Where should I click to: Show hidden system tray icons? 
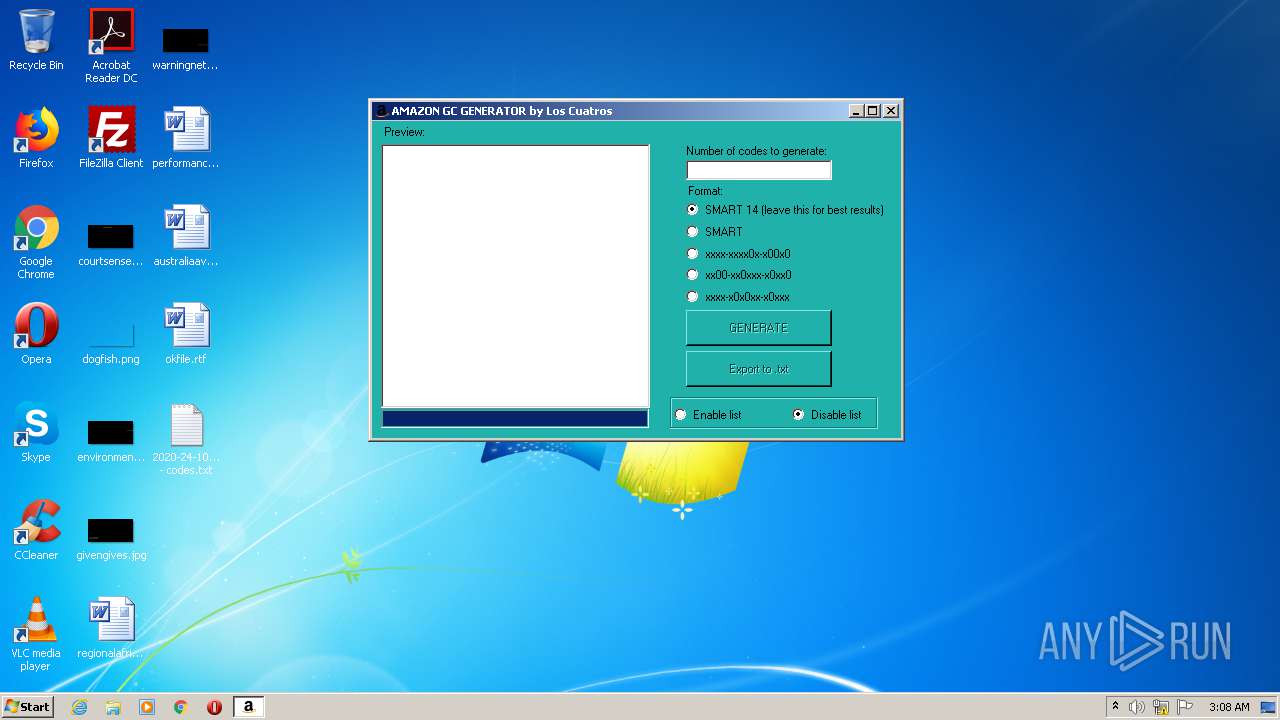click(x=1115, y=707)
